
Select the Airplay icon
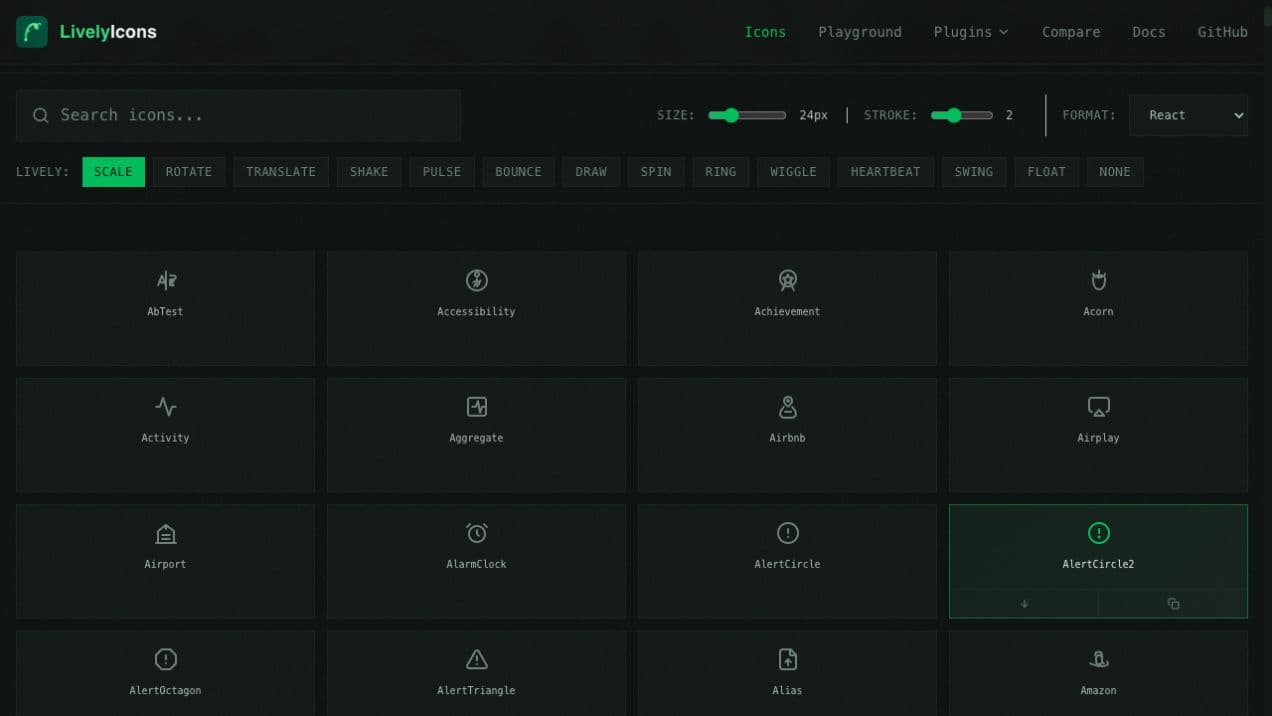point(1098,435)
